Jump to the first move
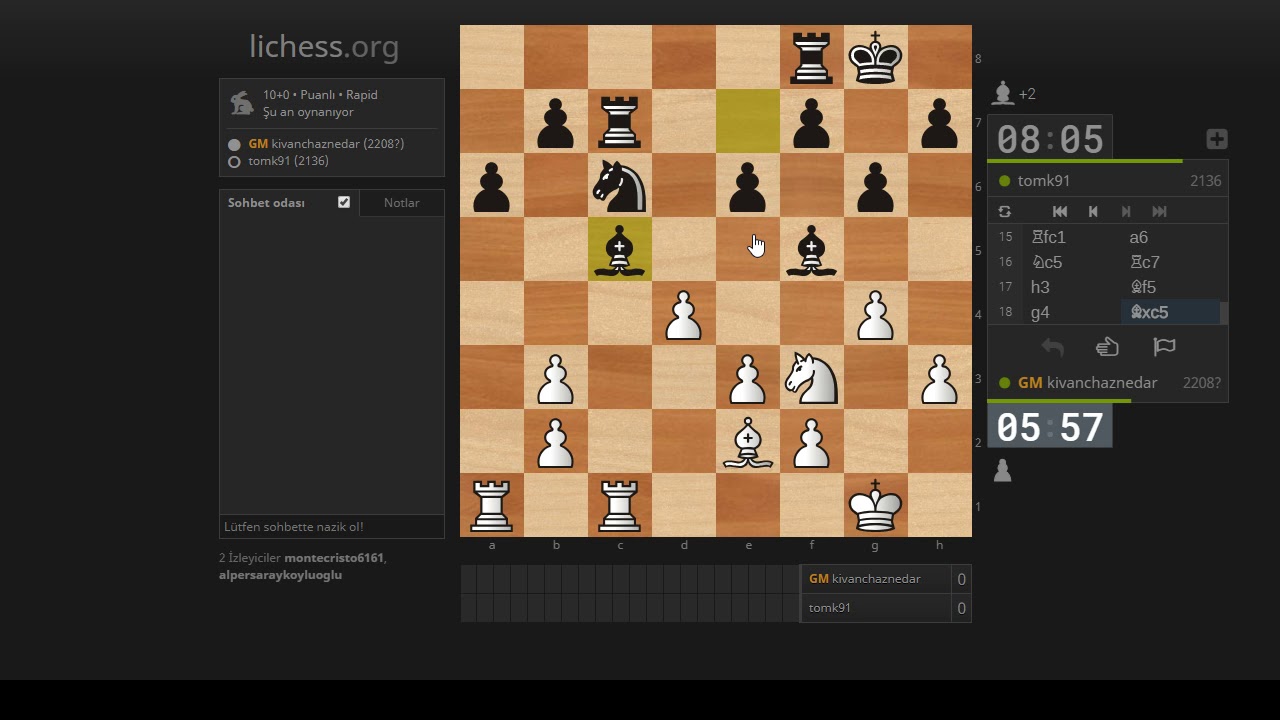This screenshot has width=1280, height=720. 1060,212
